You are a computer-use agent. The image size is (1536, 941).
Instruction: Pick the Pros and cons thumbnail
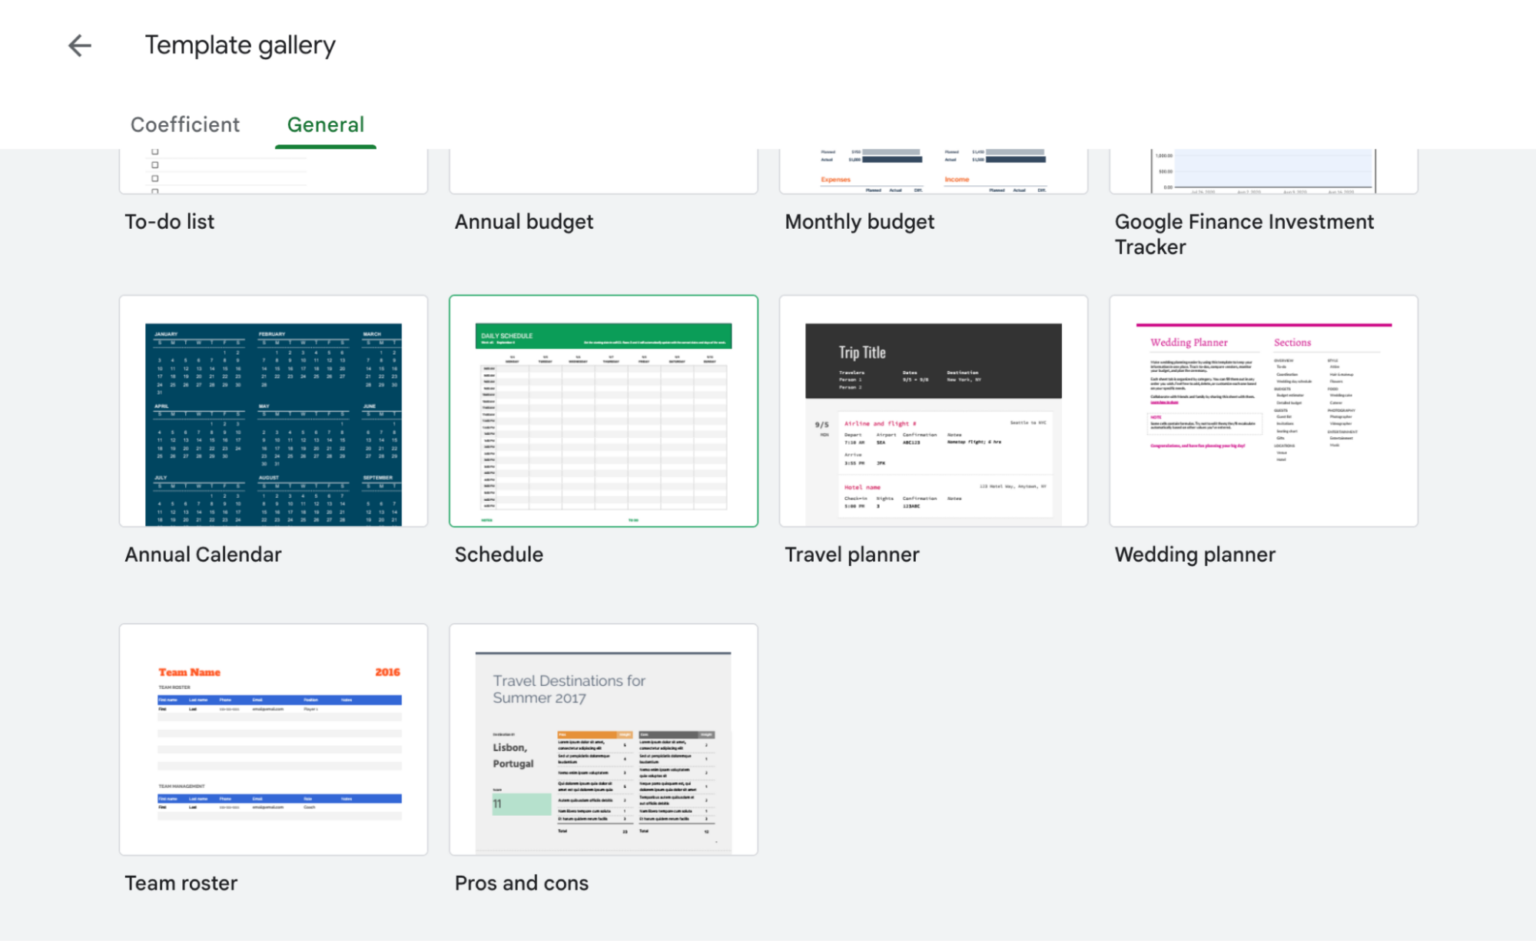point(603,740)
